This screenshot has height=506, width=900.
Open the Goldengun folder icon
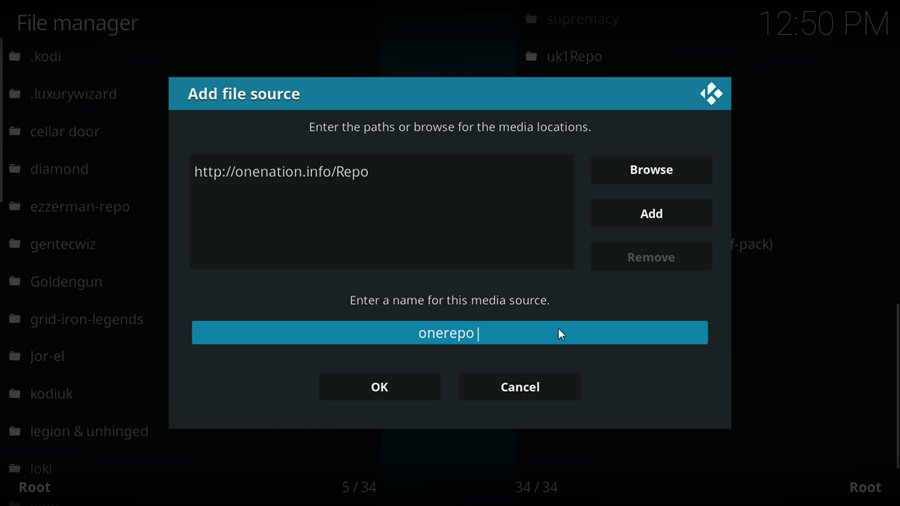pos(15,281)
